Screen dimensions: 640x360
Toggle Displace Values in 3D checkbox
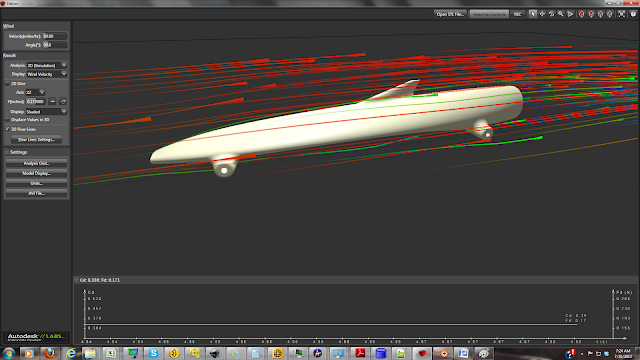coord(7,120)
